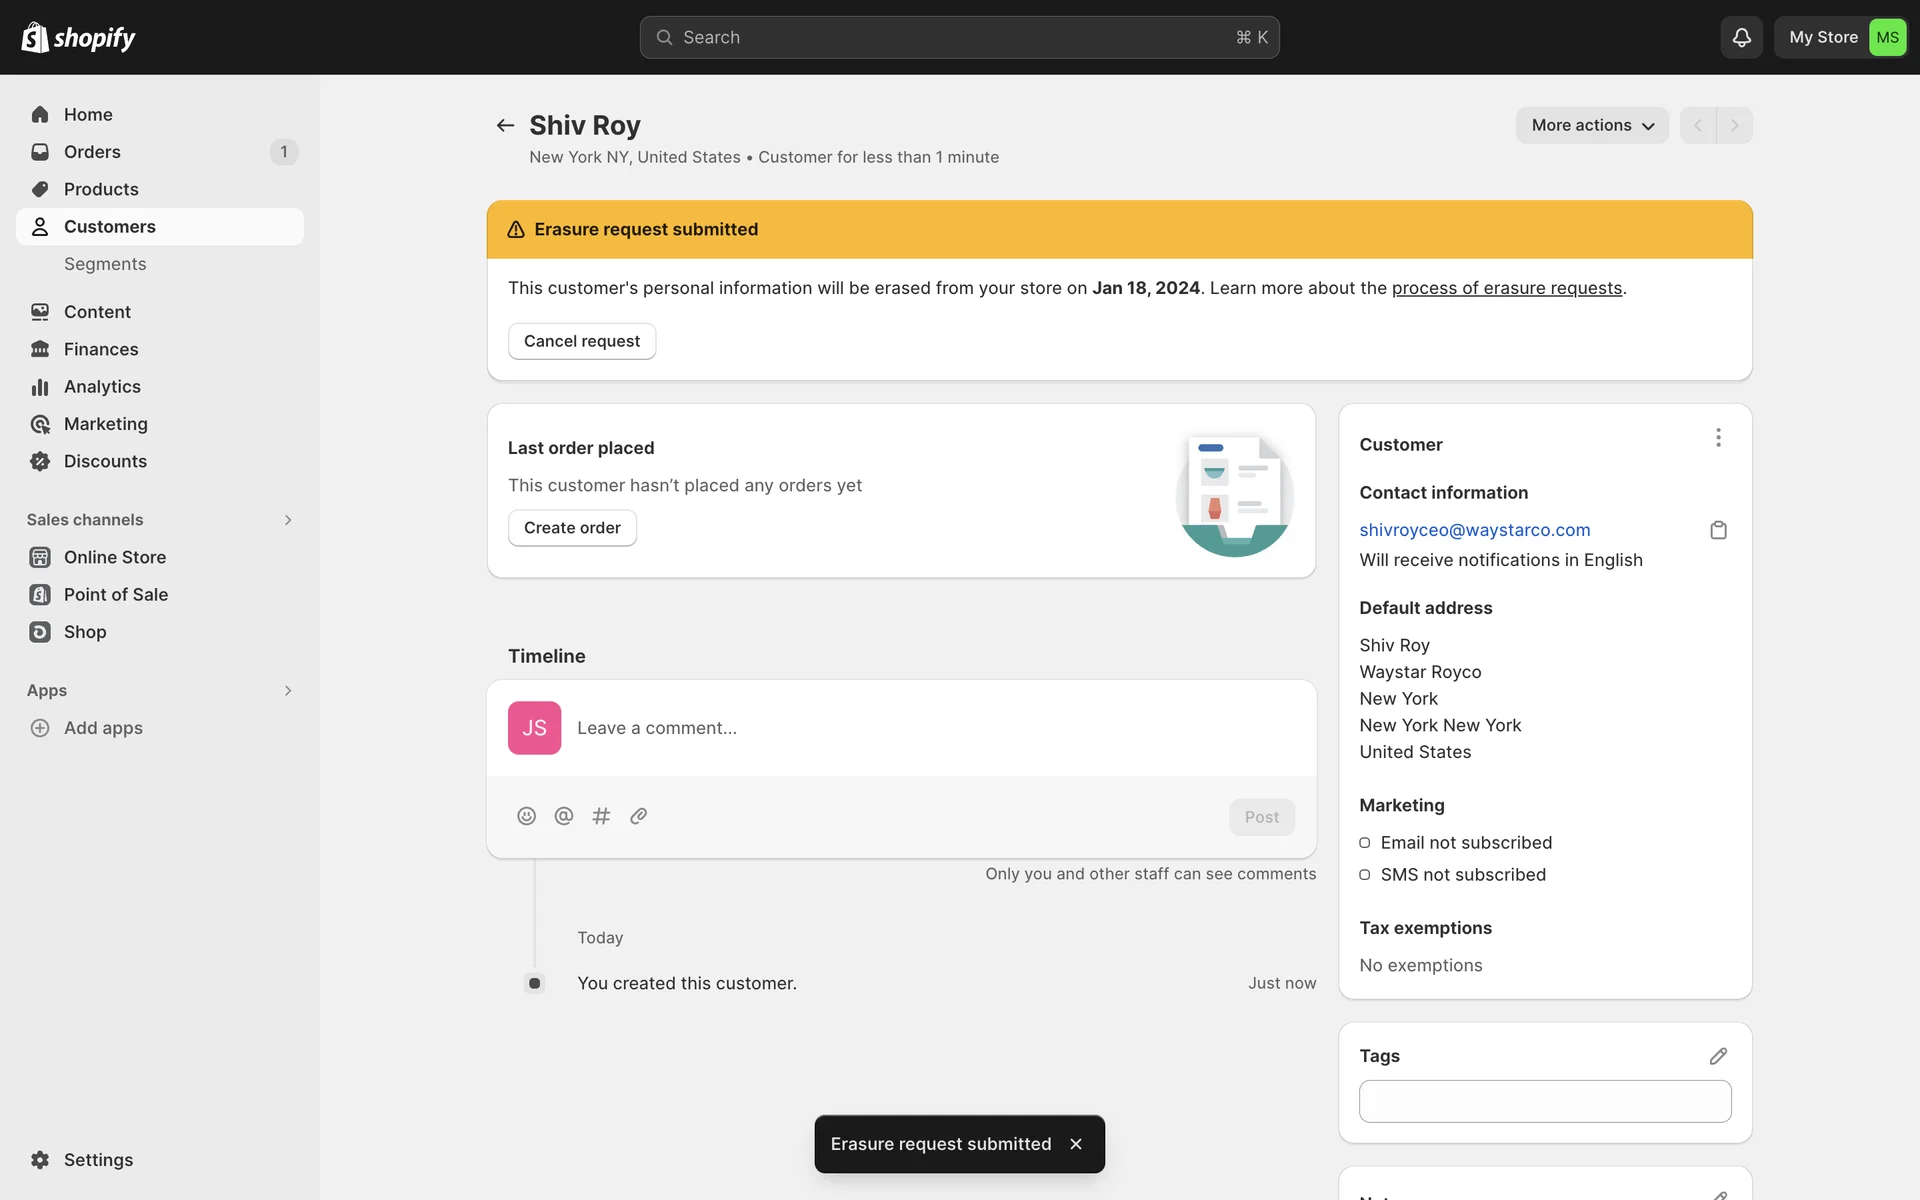Click the notifications bell icon
The width and height of the screenshot is (1920, 1200).
click(x=1741, y=37)
